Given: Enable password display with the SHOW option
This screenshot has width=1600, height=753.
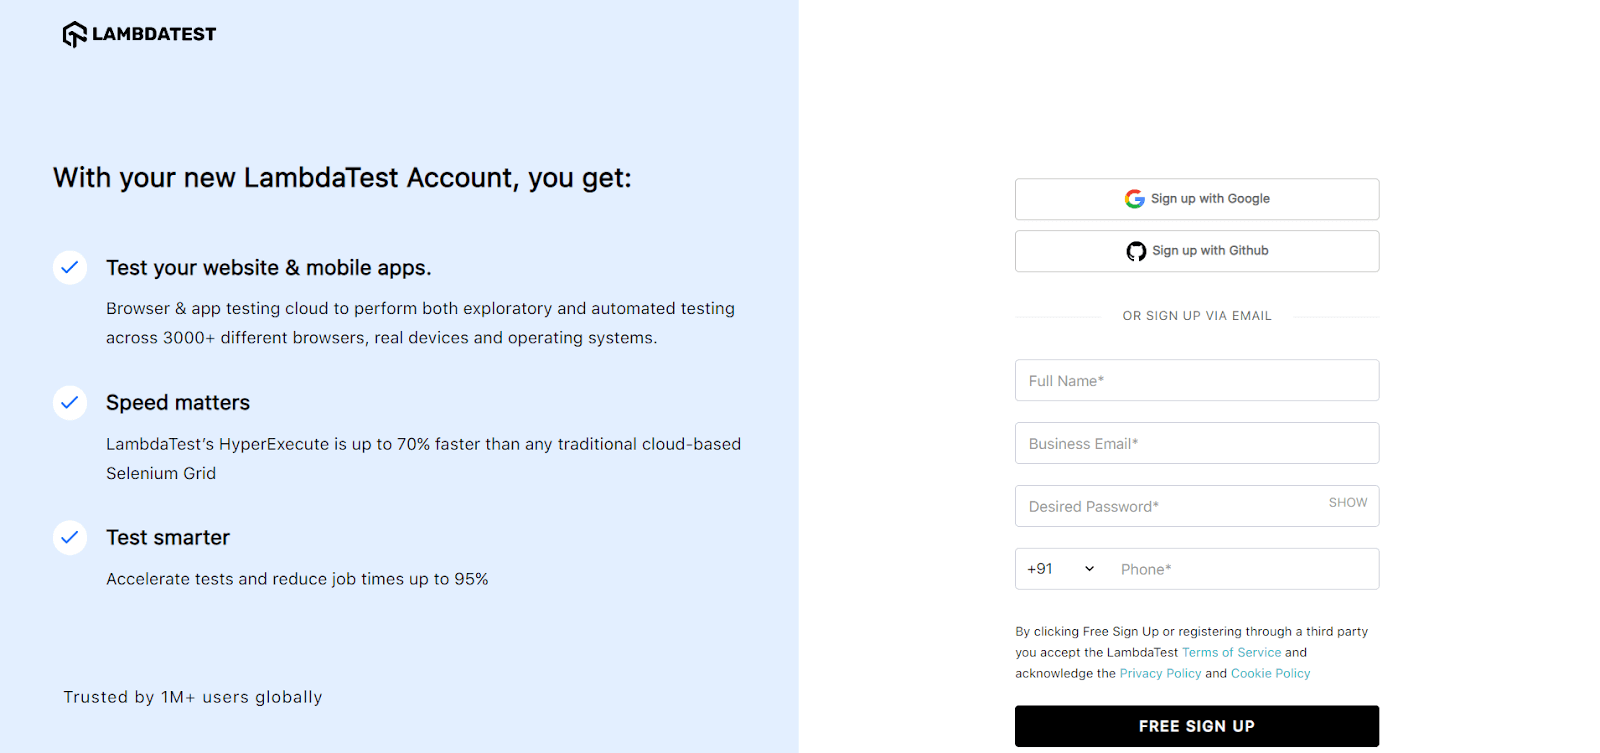Looking at the screenshot, I should pyautogui.click(x=1346, y=502).
